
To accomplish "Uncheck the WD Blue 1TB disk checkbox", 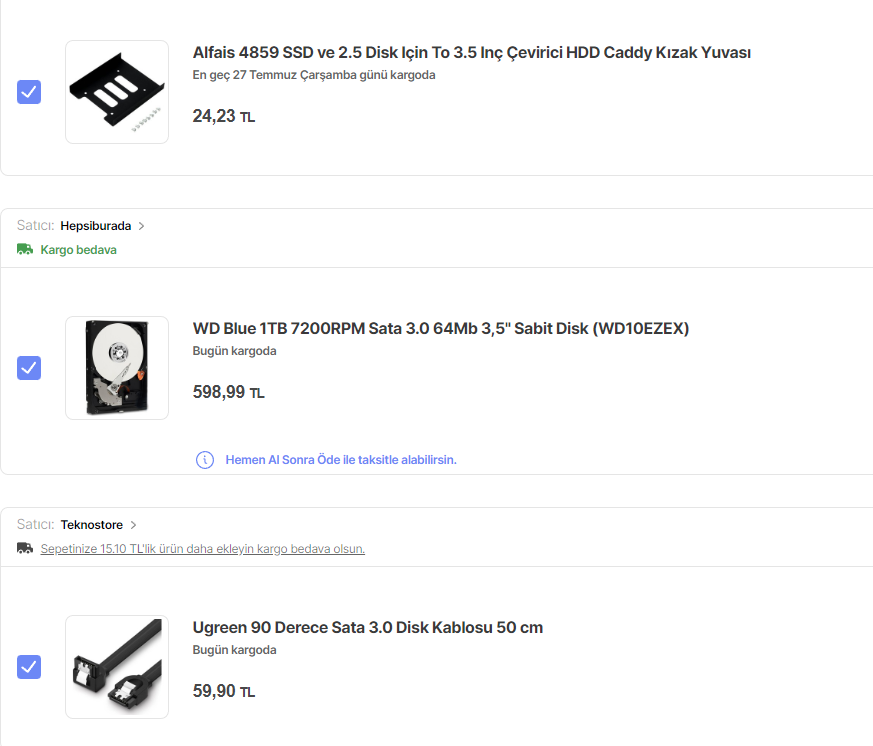I will pyautogui.click(x=29, y=368).
